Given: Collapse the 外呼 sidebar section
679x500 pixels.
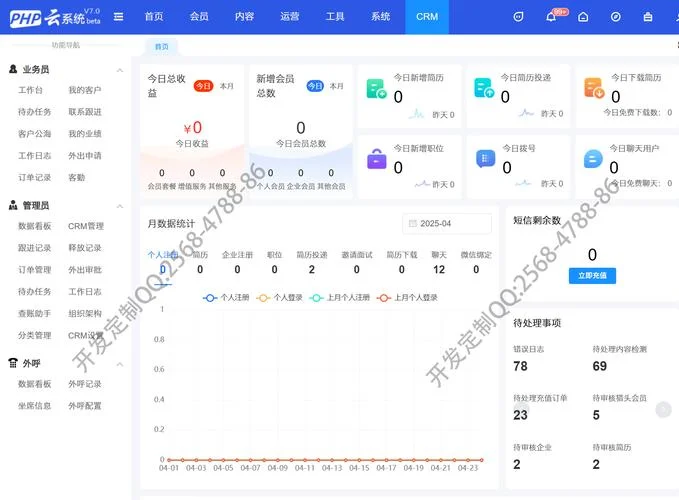Looking at the screenshot, I should 120,364.
